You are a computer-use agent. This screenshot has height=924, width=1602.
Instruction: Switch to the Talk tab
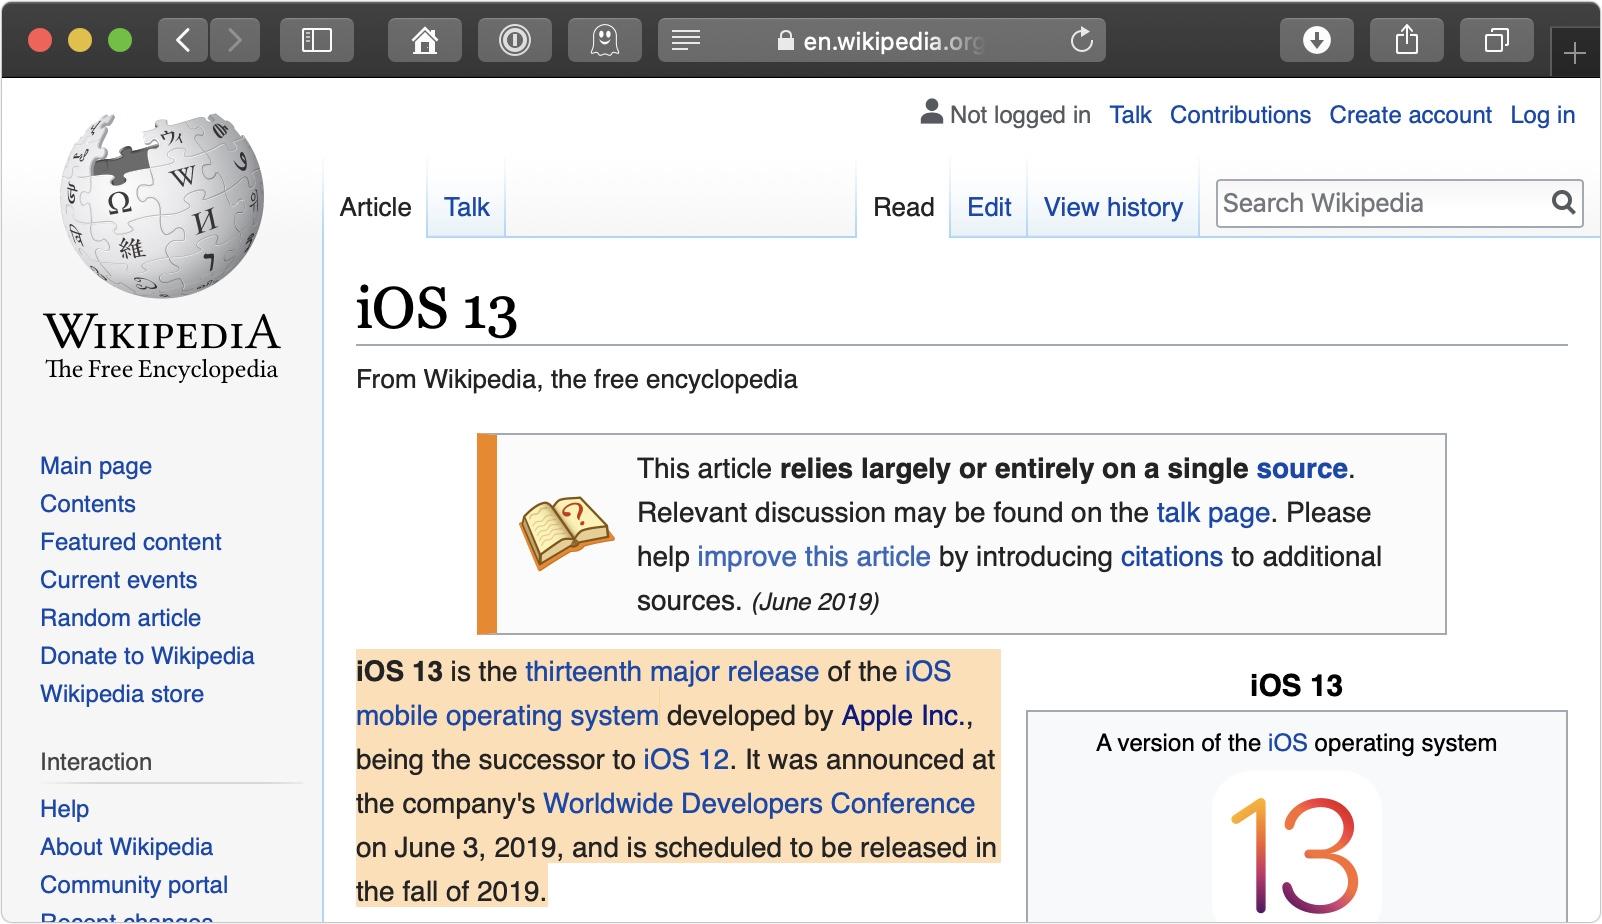click(466, 207)
